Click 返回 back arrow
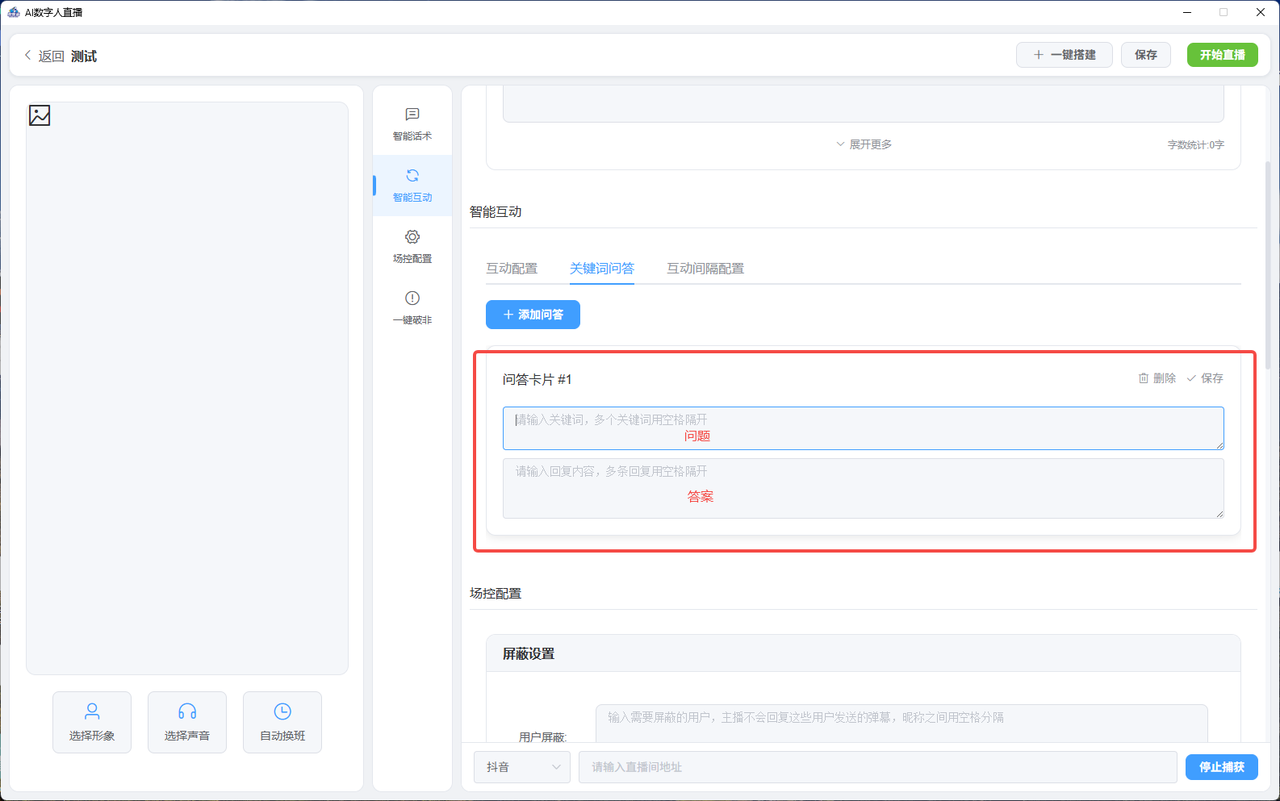 pyautogui.click(x=28, y=56)
